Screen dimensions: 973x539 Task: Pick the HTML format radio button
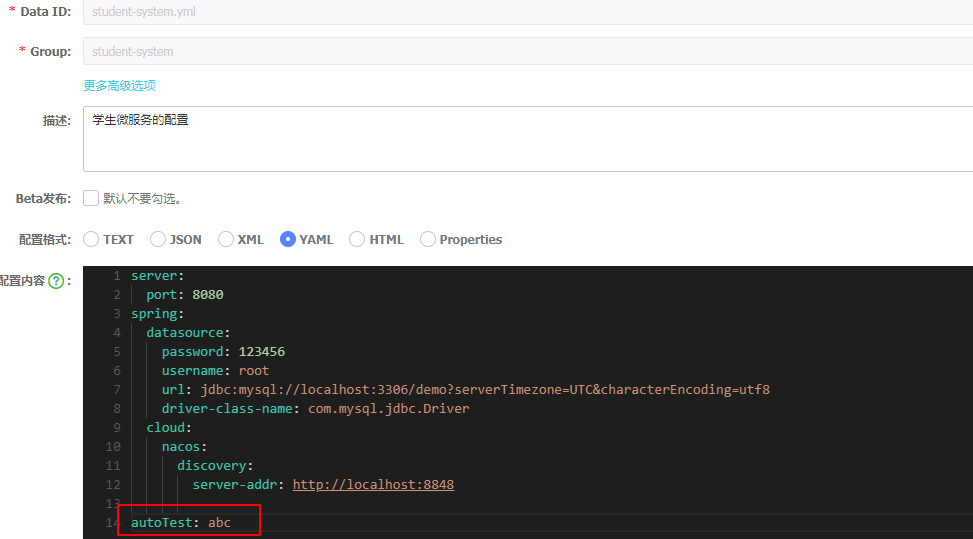click(x=357, y=239)
